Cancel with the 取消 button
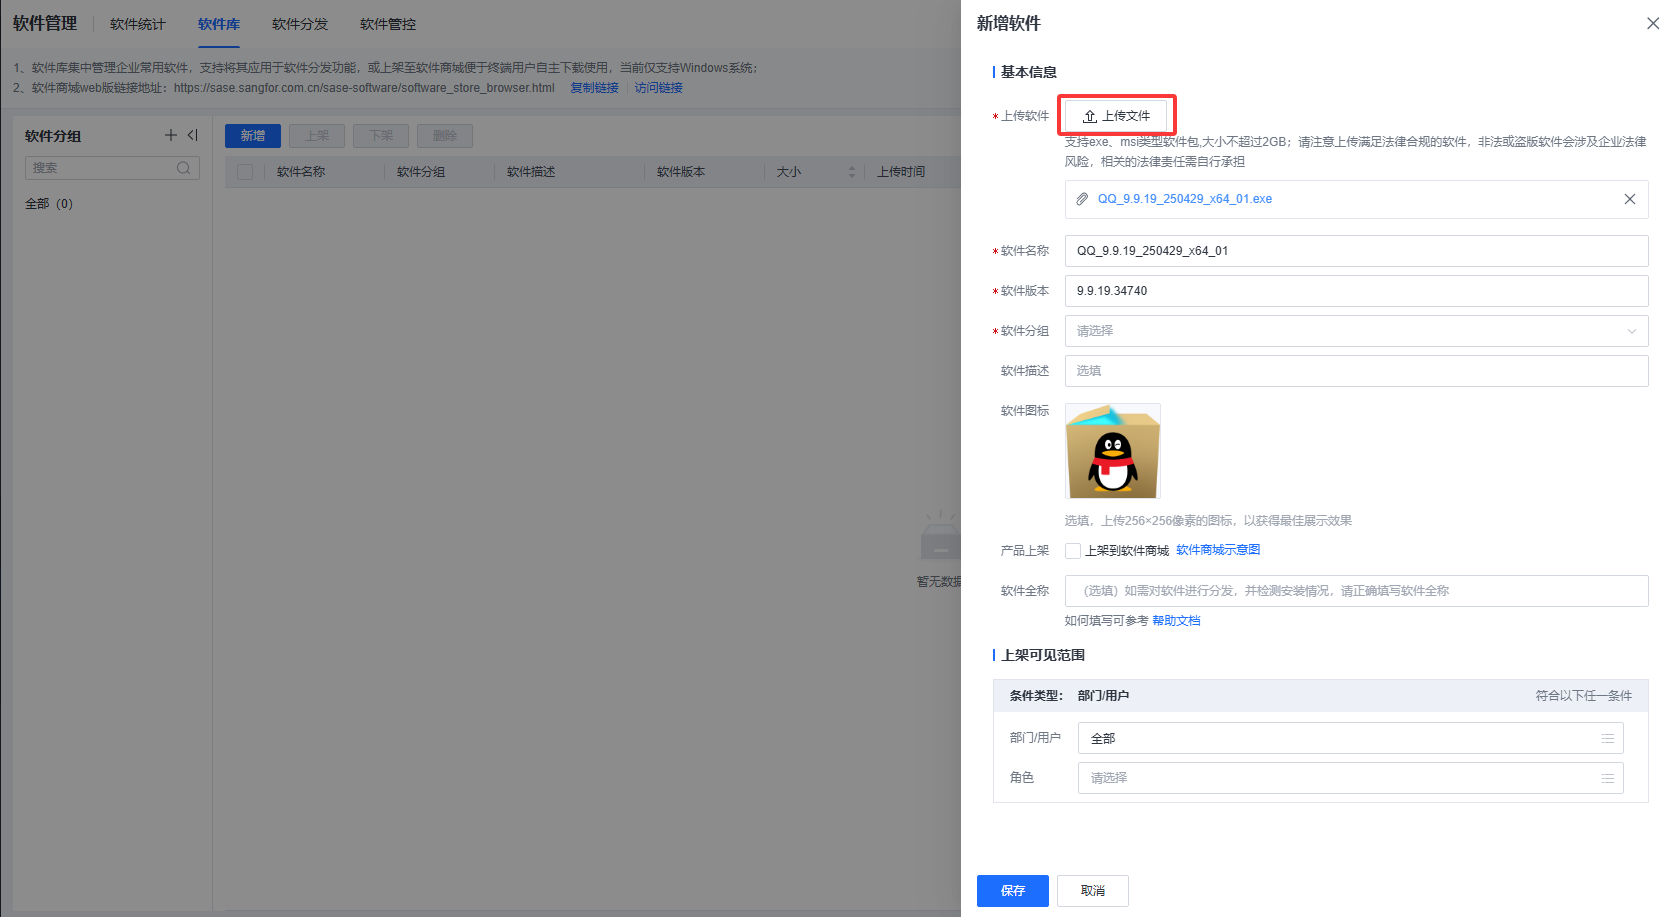The image size is (1680, 917). 1093,891
